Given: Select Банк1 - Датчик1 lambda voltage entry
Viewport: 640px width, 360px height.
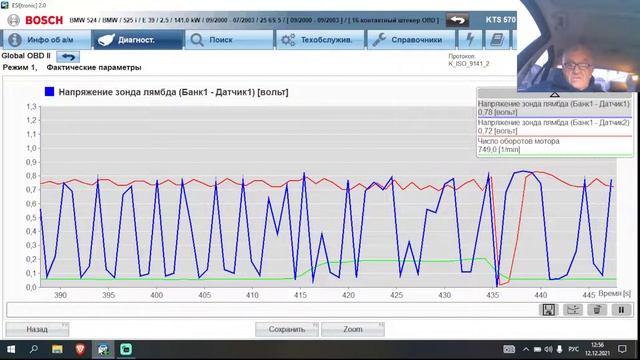Looking at the screenshot, I should pyautogui.click(x=555, y=108).
